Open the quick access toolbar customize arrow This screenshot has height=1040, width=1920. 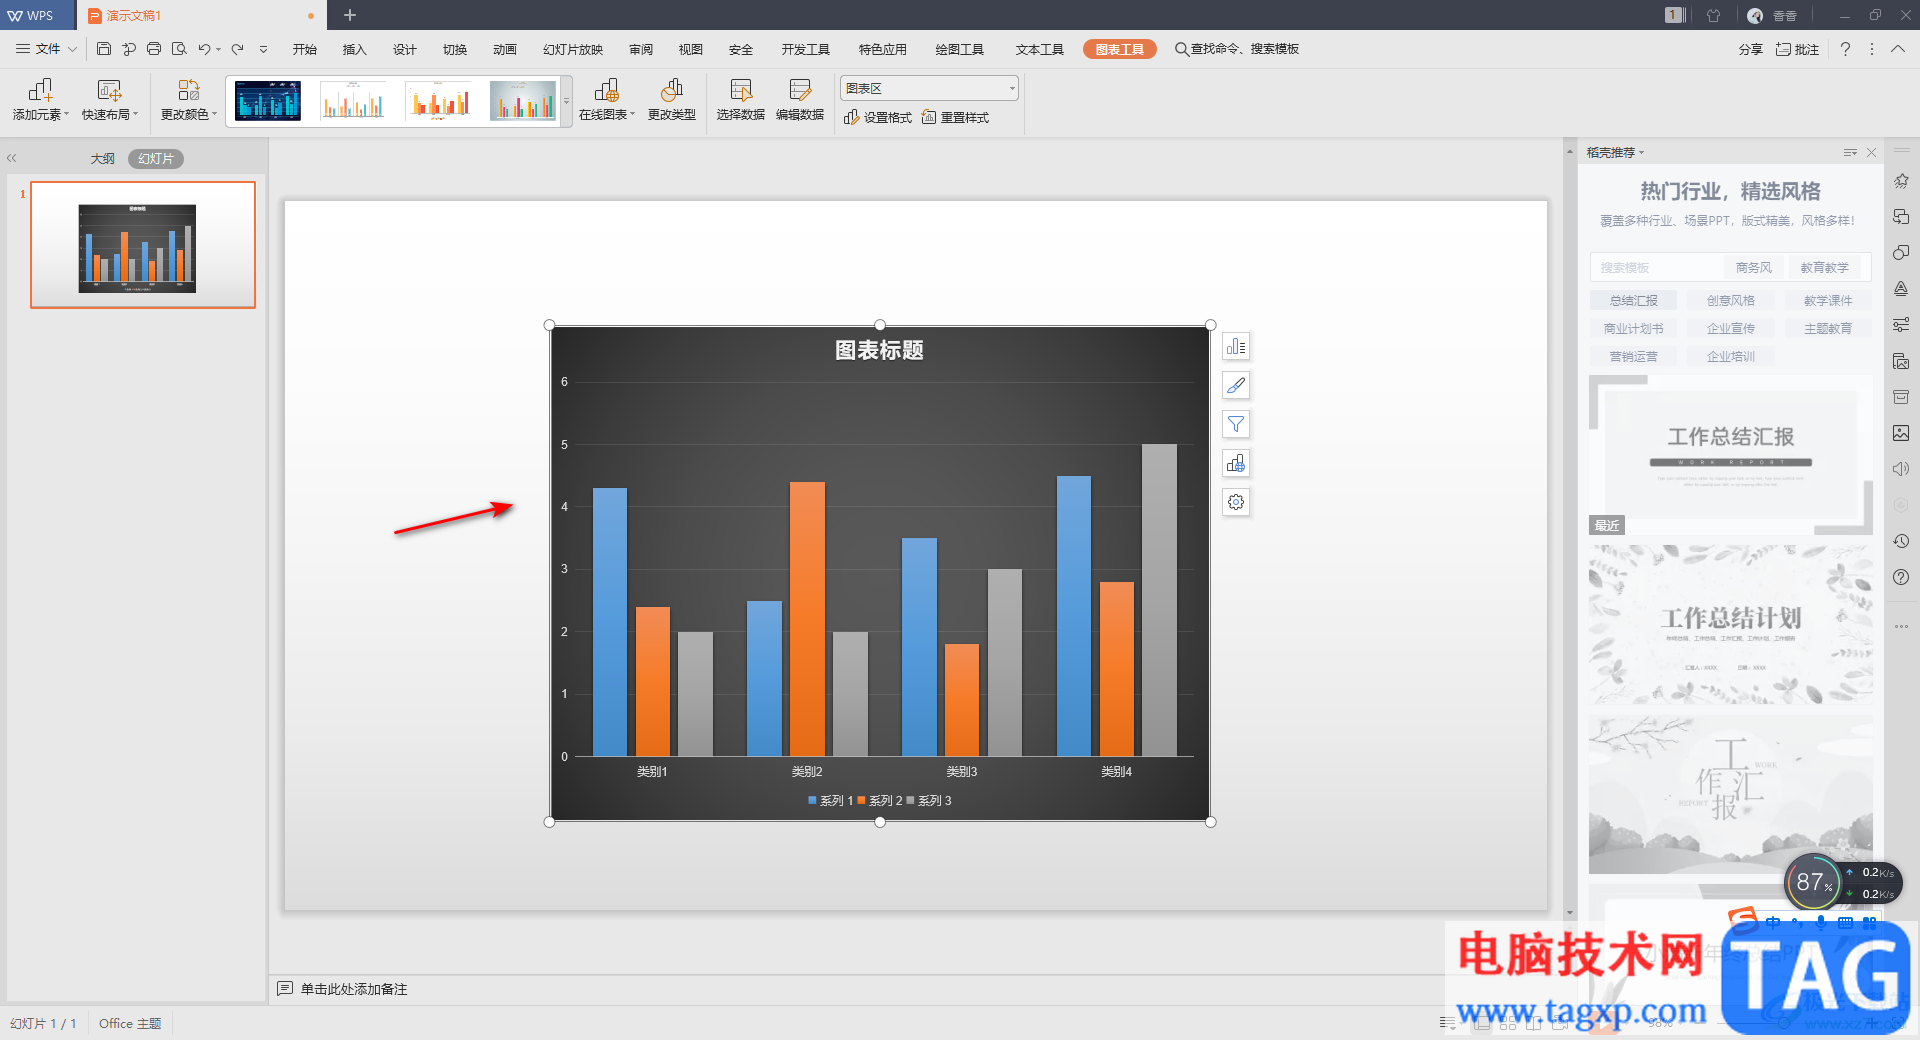click(263, 49)
